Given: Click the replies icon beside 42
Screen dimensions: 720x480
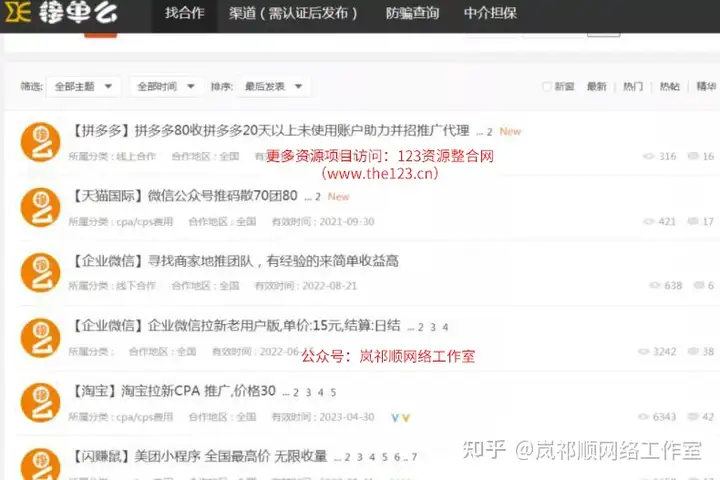Looking at the screenshot, I should pos(693,417).
